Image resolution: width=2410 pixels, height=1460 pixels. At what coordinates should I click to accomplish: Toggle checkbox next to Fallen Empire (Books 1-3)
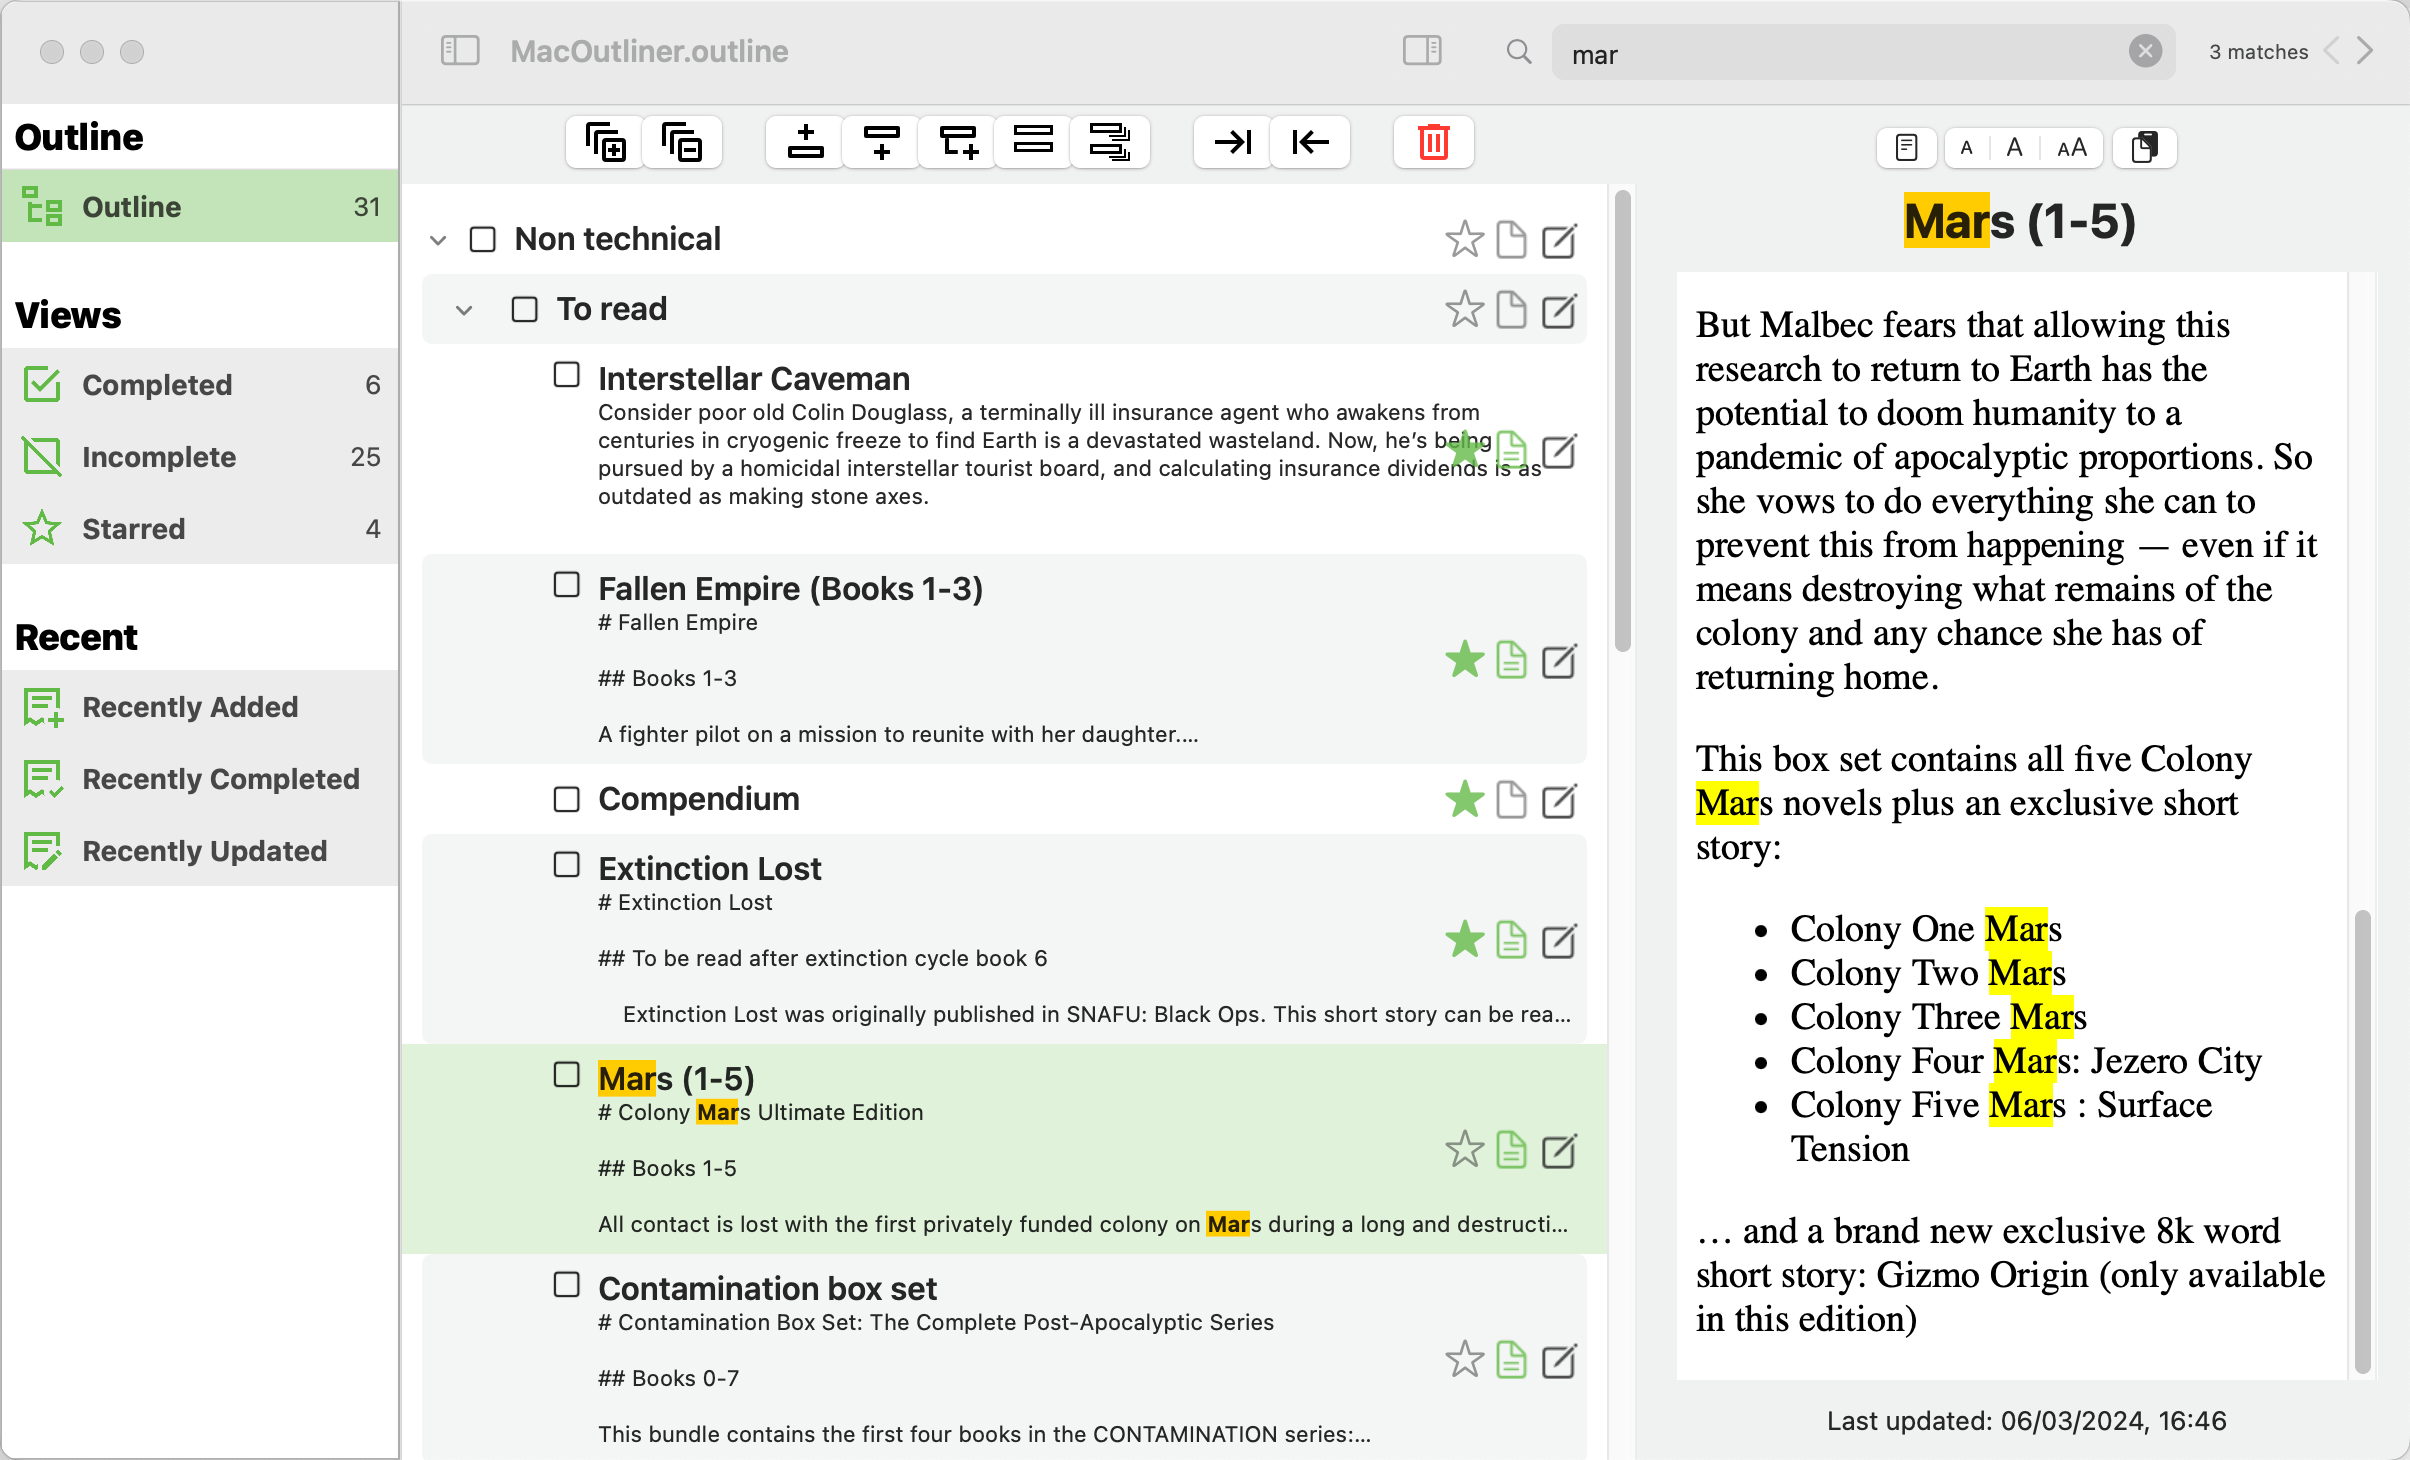(x=568, y=585)
